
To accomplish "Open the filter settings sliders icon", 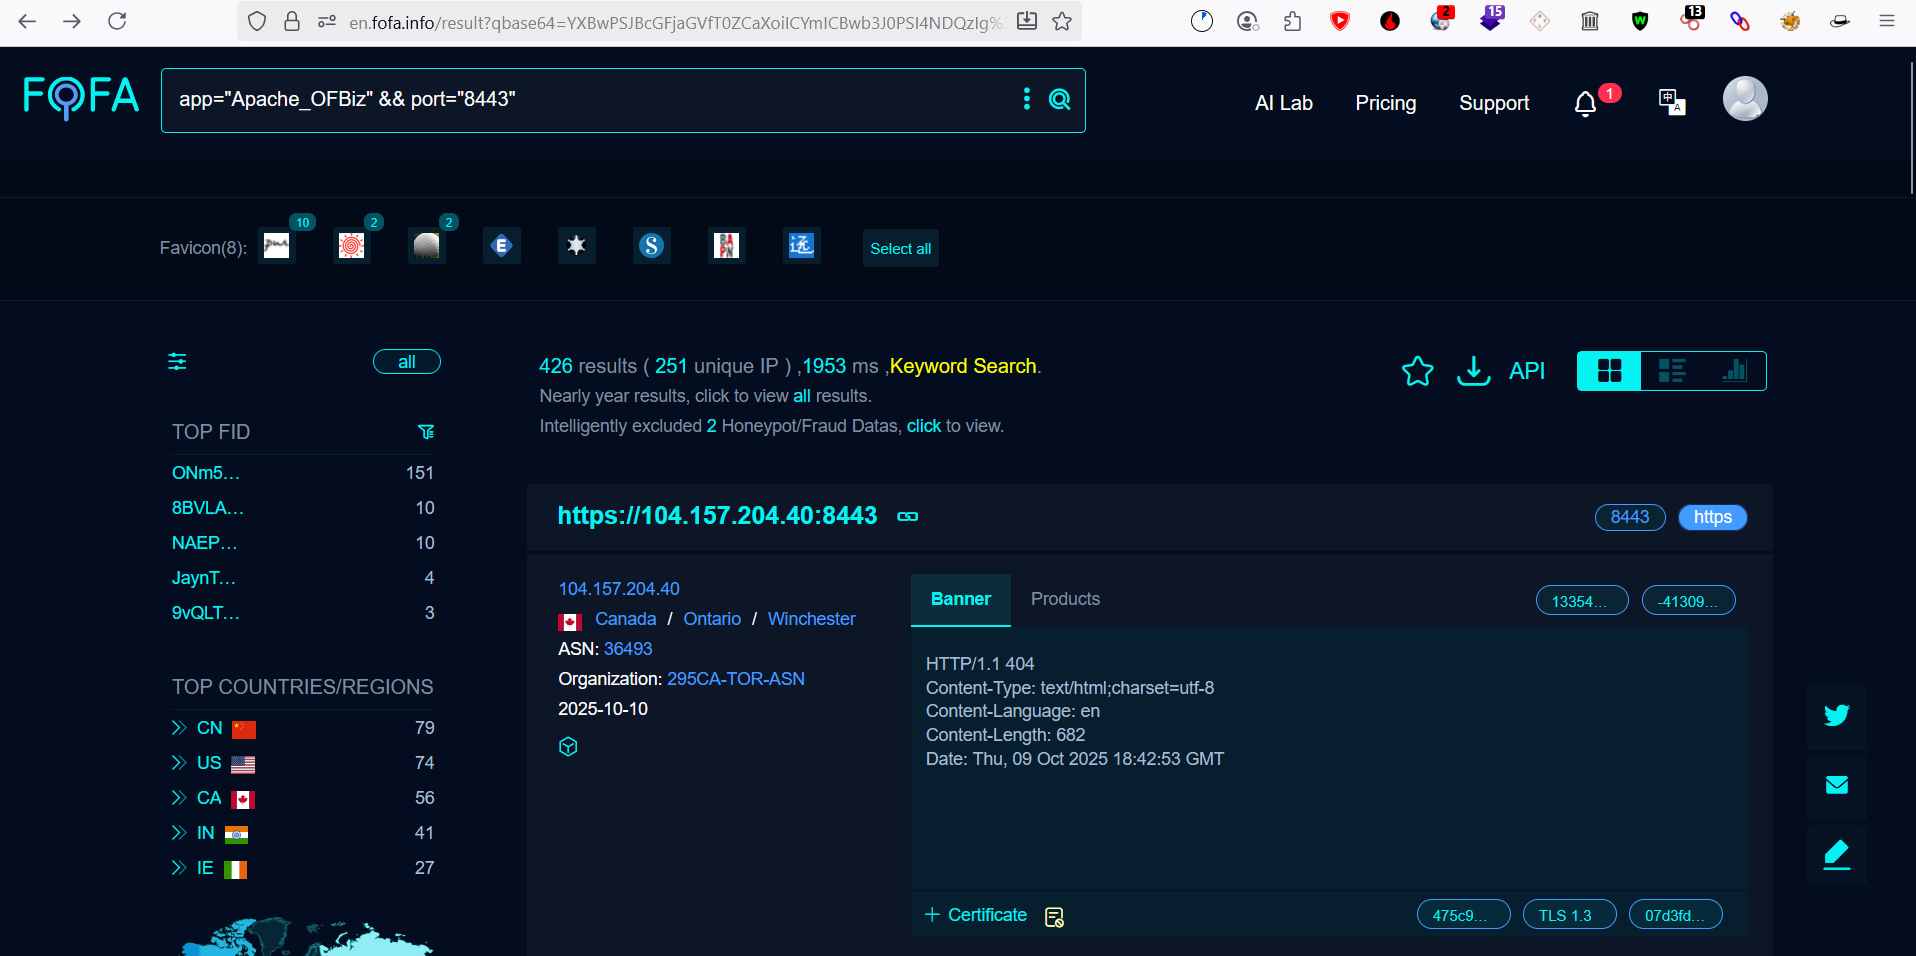I will tap(177, 362).
